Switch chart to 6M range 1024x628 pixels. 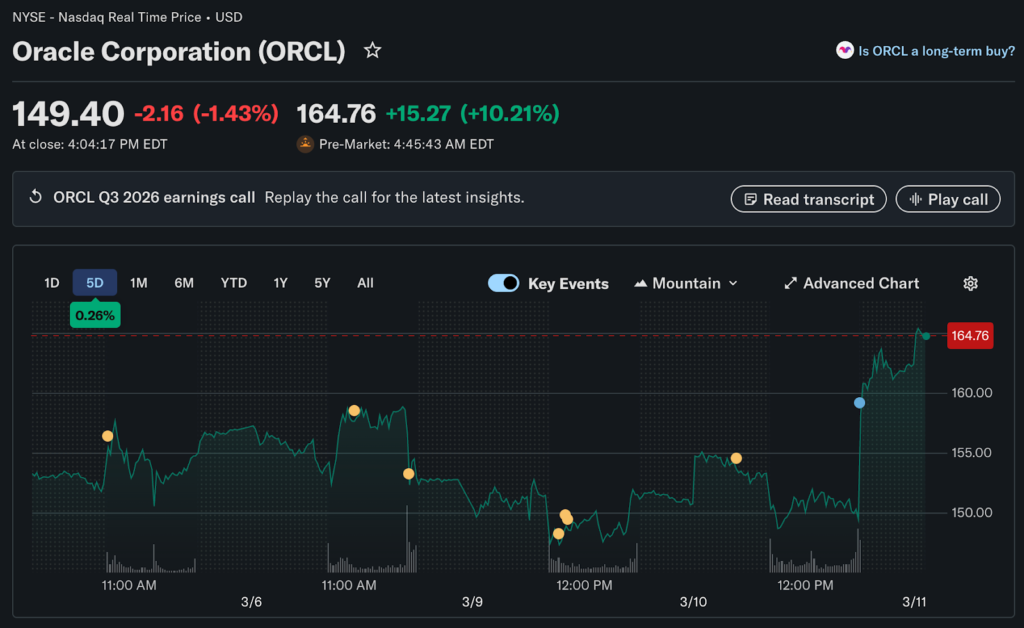coord(184,283)
